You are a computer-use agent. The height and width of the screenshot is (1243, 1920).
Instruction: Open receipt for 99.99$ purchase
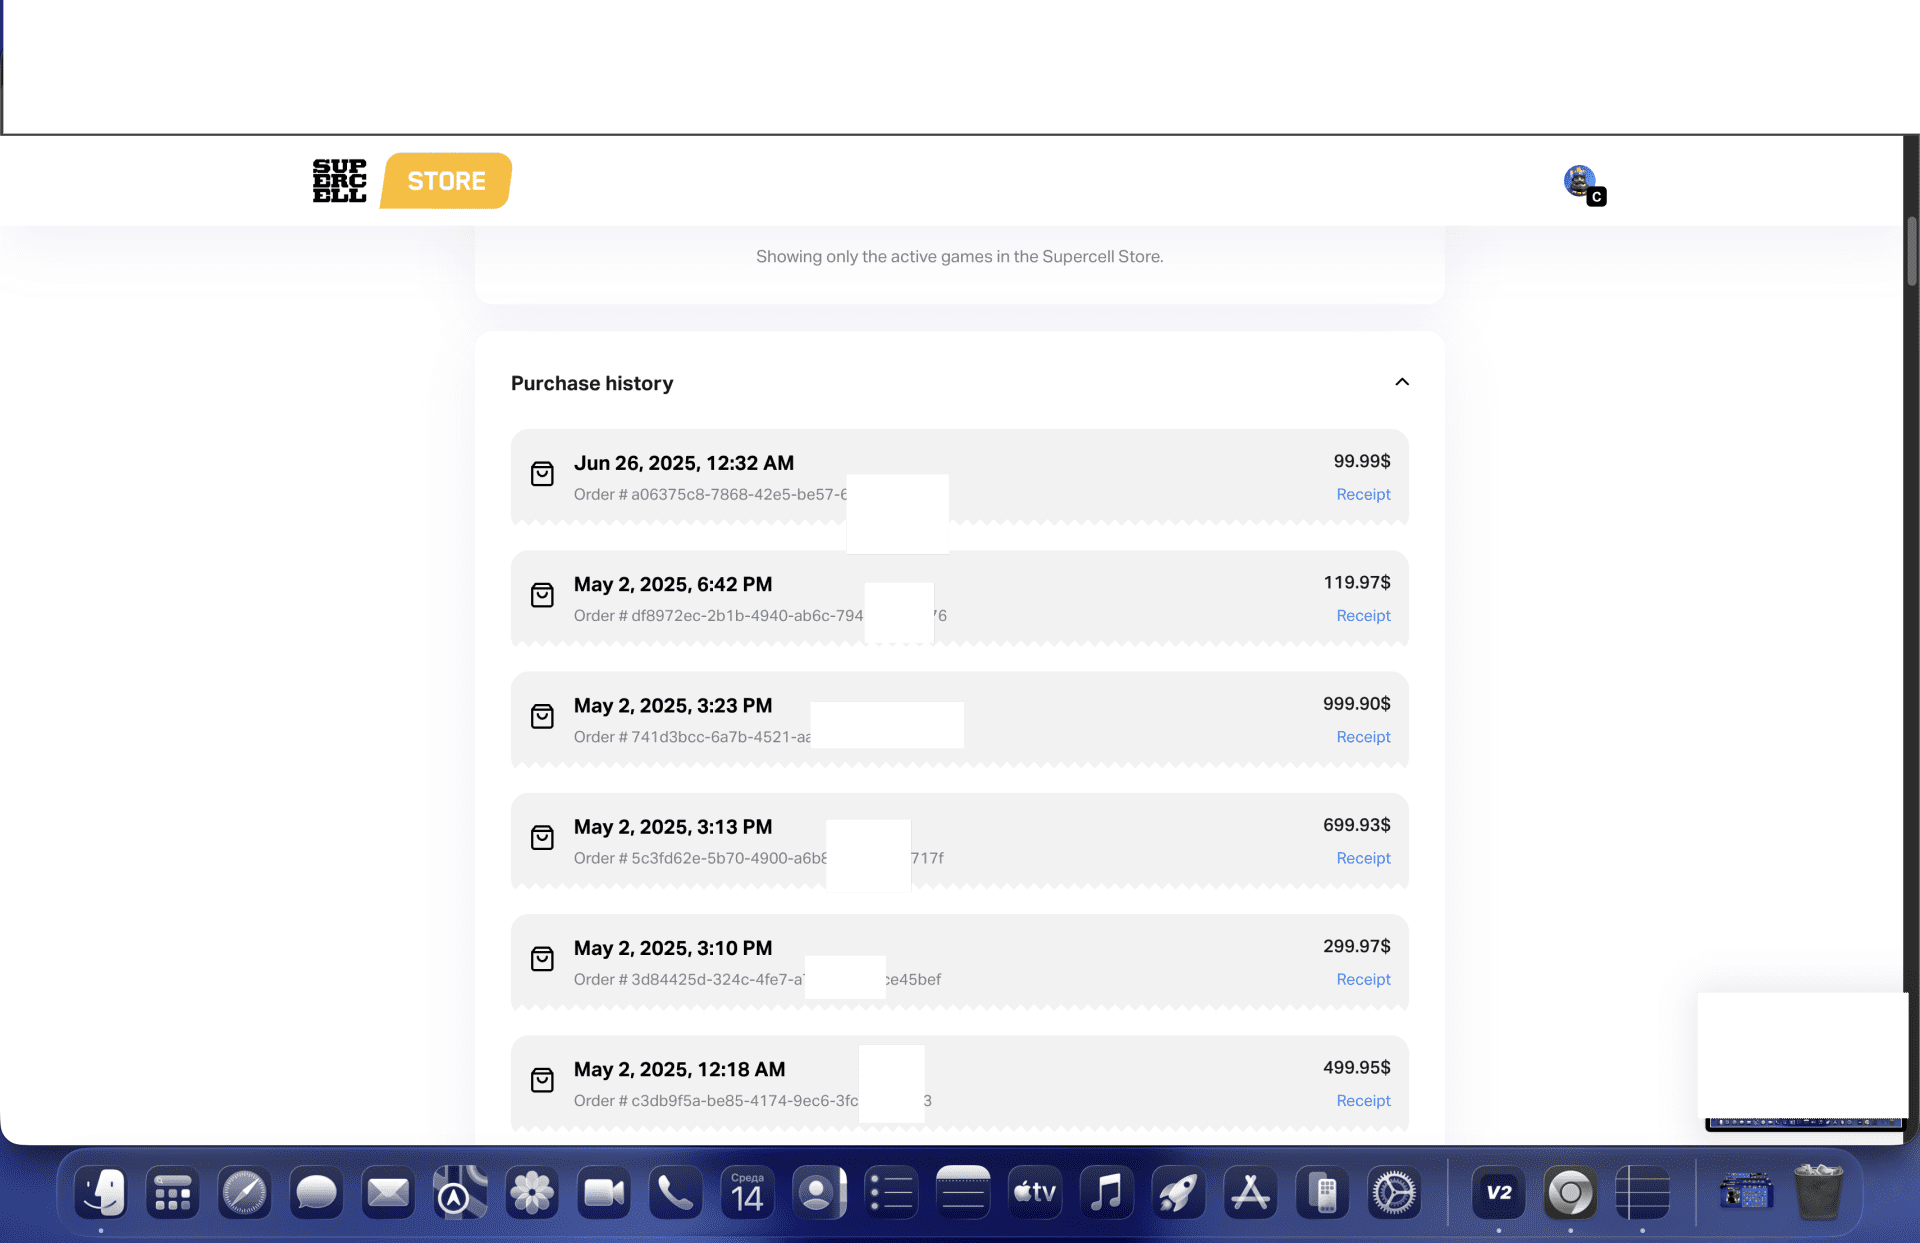pos(1363,494)
